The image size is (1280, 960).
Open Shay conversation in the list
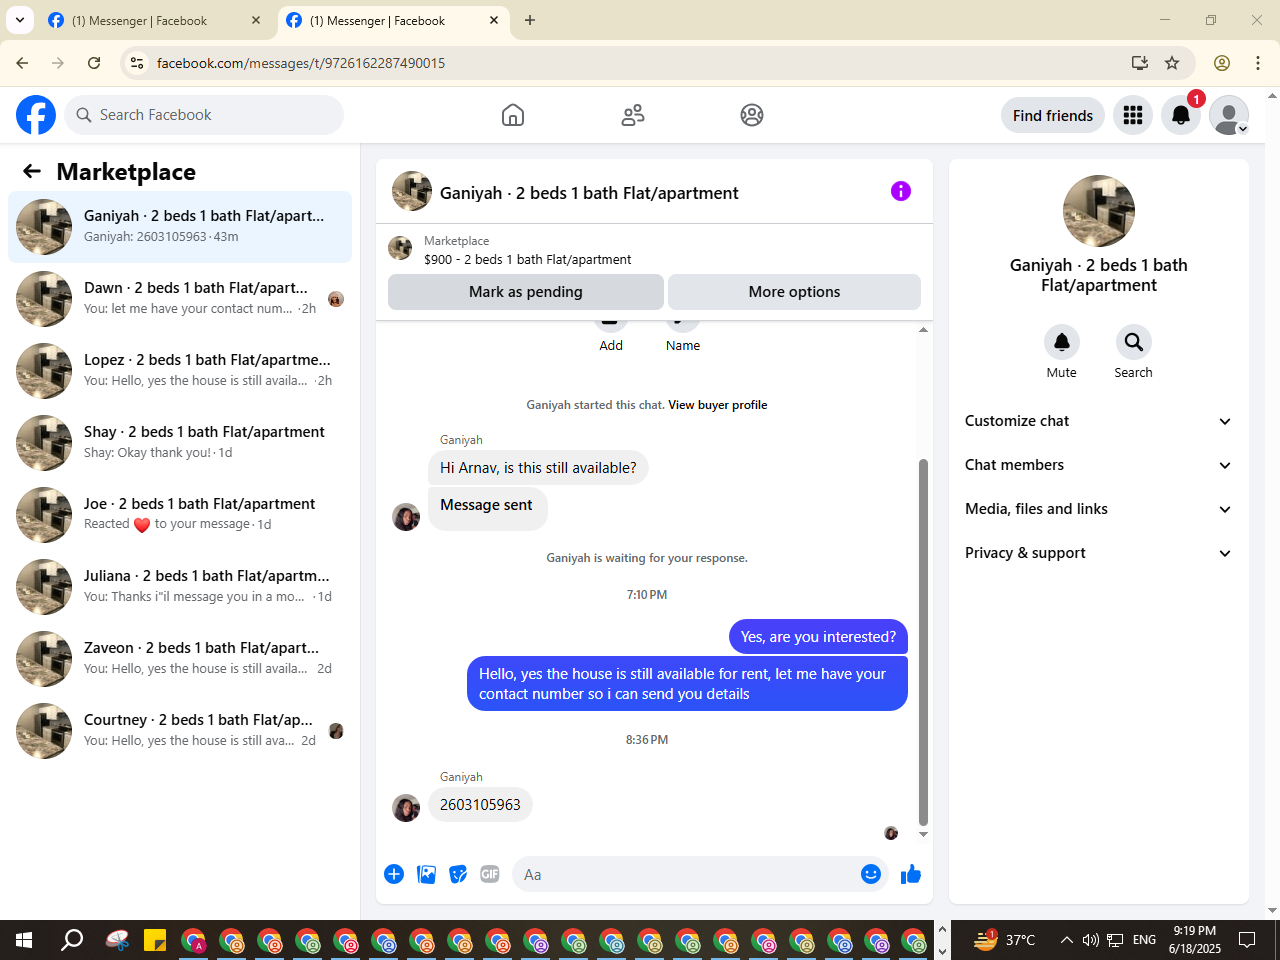[180, 443]
